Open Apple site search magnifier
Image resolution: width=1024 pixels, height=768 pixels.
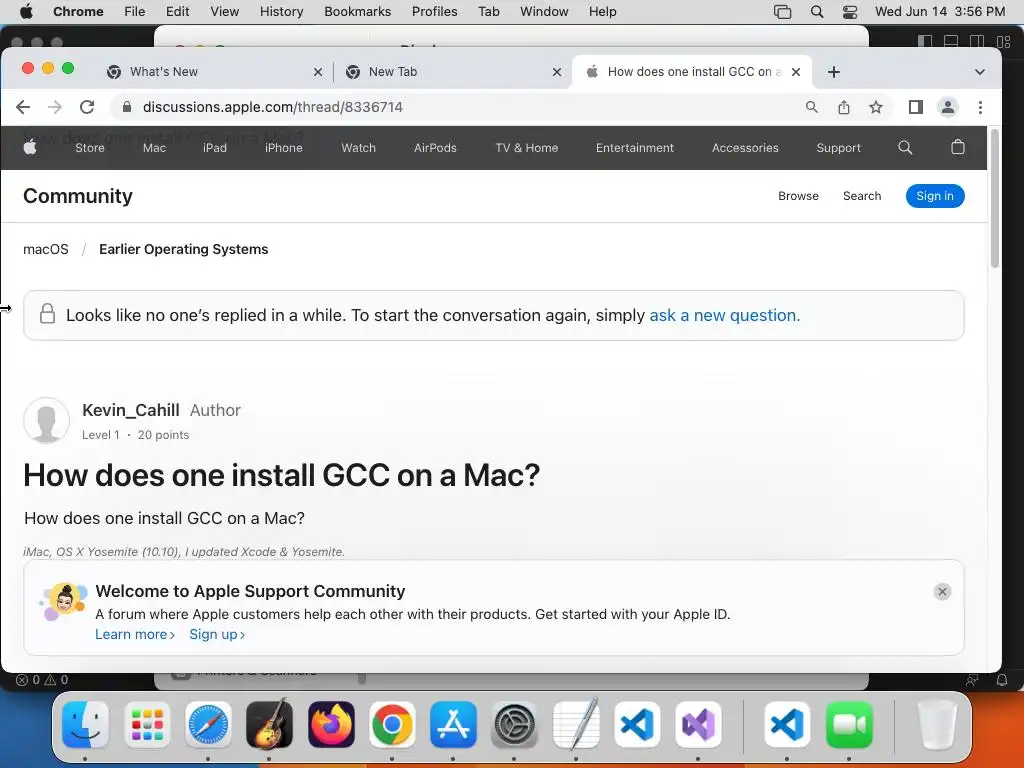pyautogui.click(x=905, y=148)
